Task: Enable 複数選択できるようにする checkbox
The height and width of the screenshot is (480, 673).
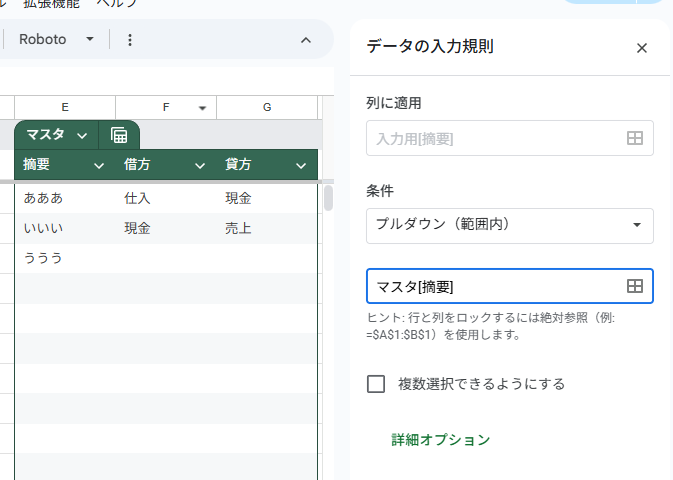Action: tap(376, 384)
